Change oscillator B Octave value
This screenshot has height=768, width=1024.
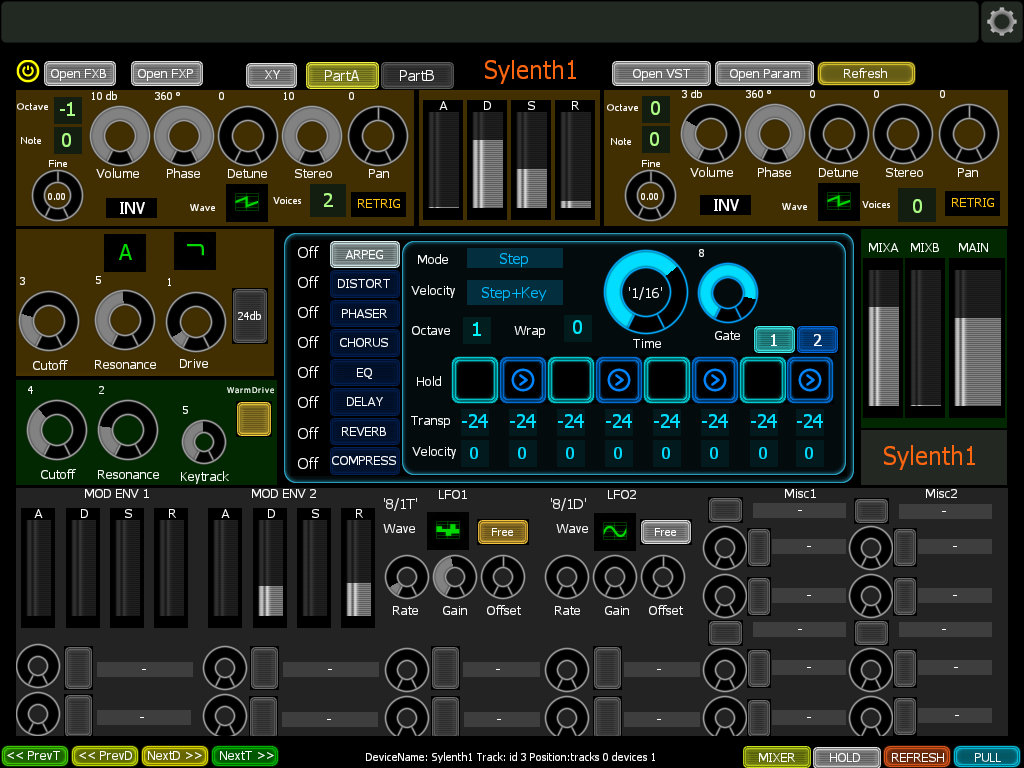pyautogui.click(x=655, y=109)
